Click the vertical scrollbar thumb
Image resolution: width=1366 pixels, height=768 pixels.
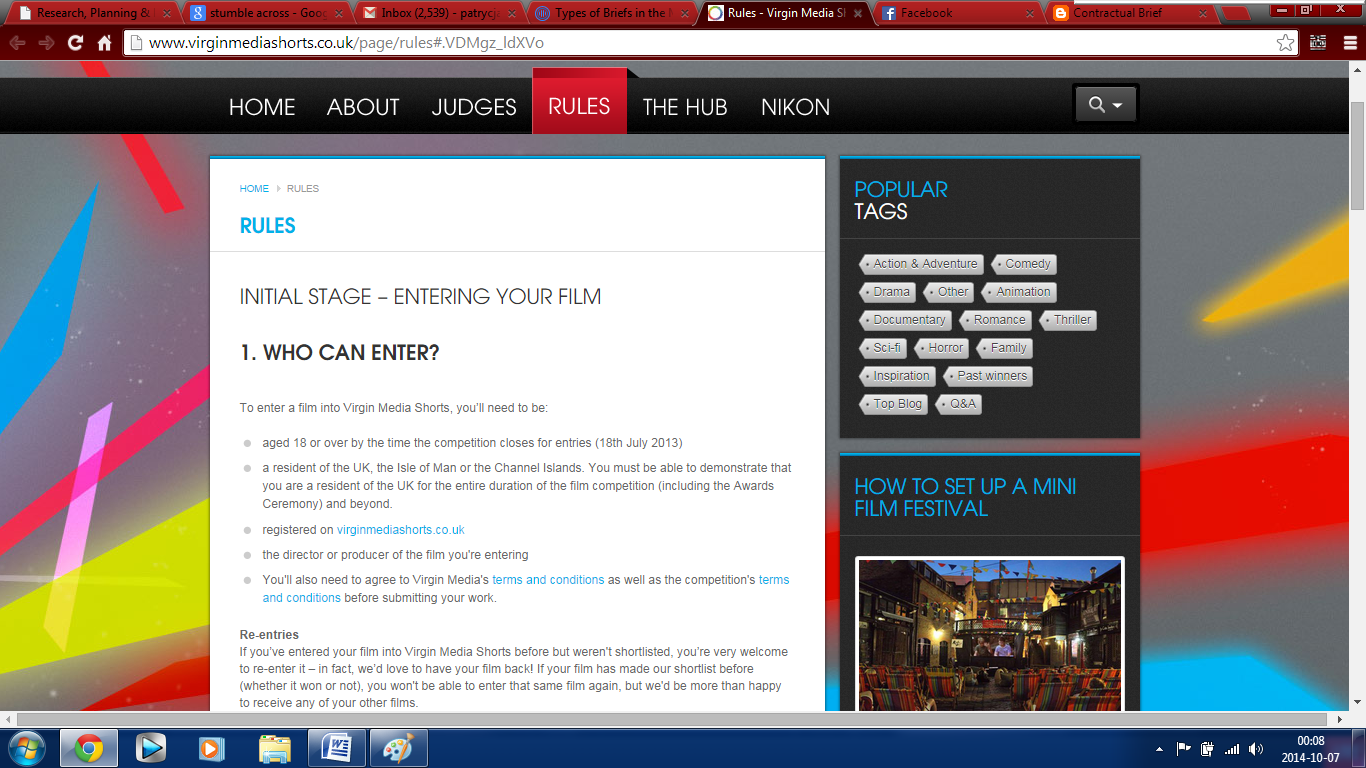click(x=1357, y=156)
